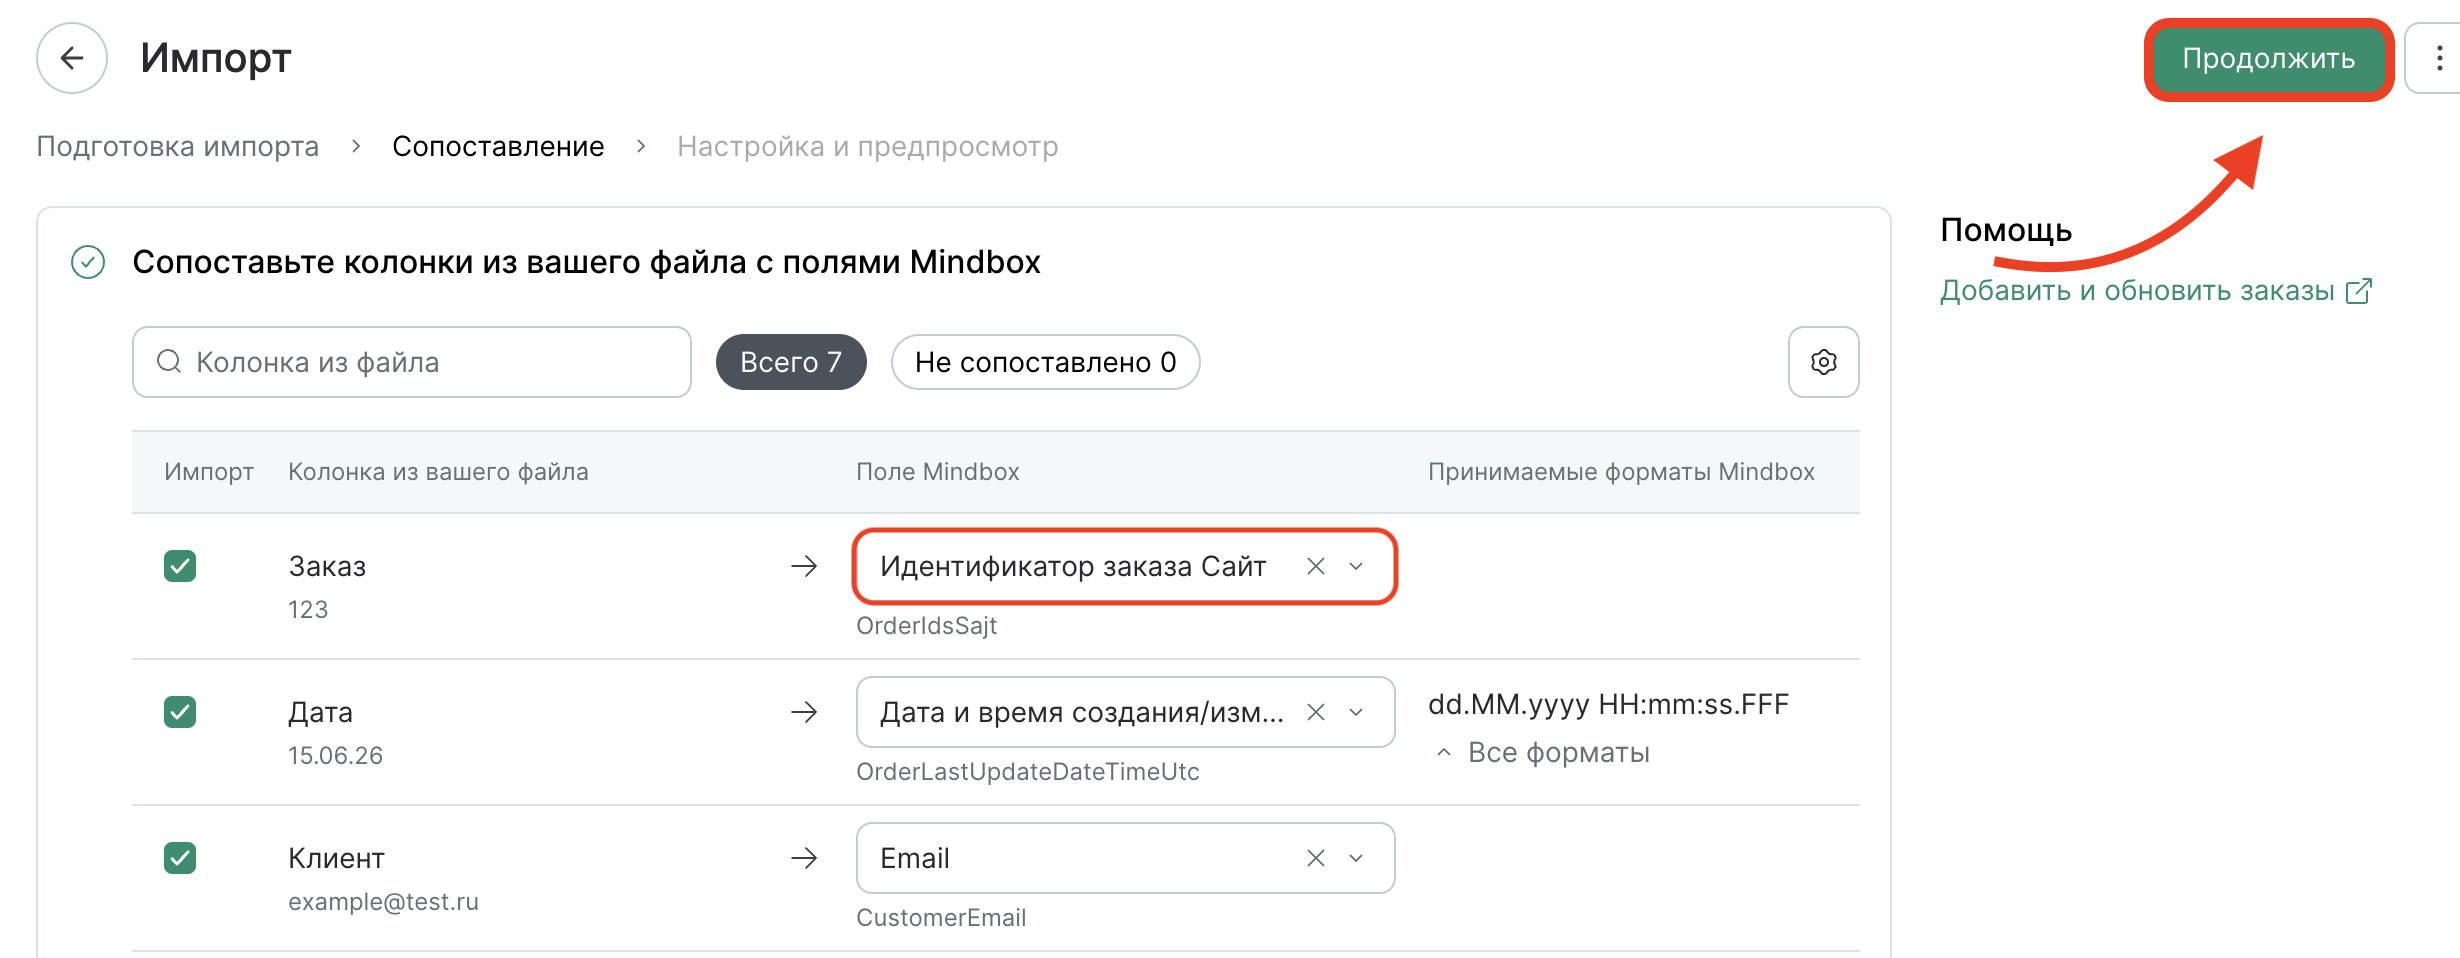Click the Импорт page title
The height and width of the screenshot is (958, 2460).
tap(215, 58)
